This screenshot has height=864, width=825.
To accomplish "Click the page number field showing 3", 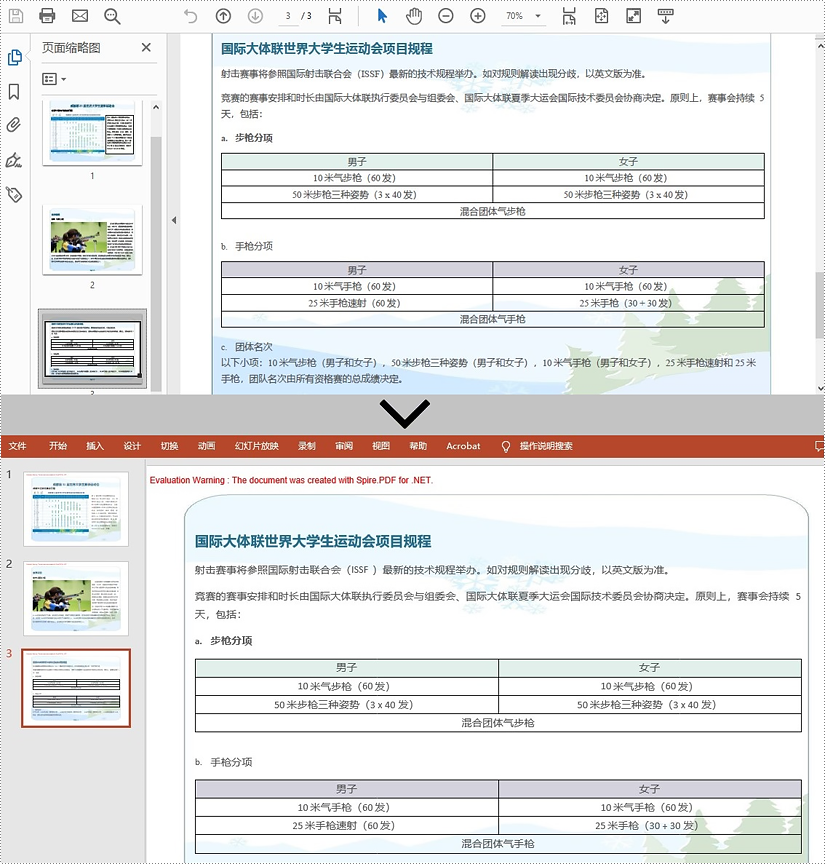I will point(288,16).
